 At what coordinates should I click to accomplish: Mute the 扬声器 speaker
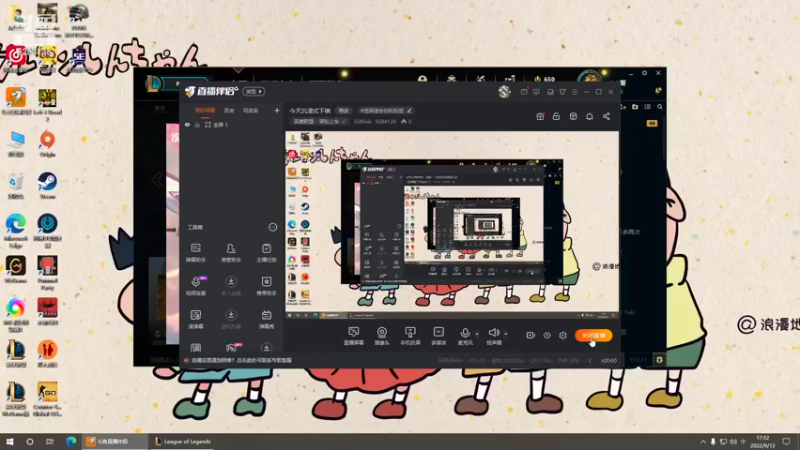click(493, 336)
